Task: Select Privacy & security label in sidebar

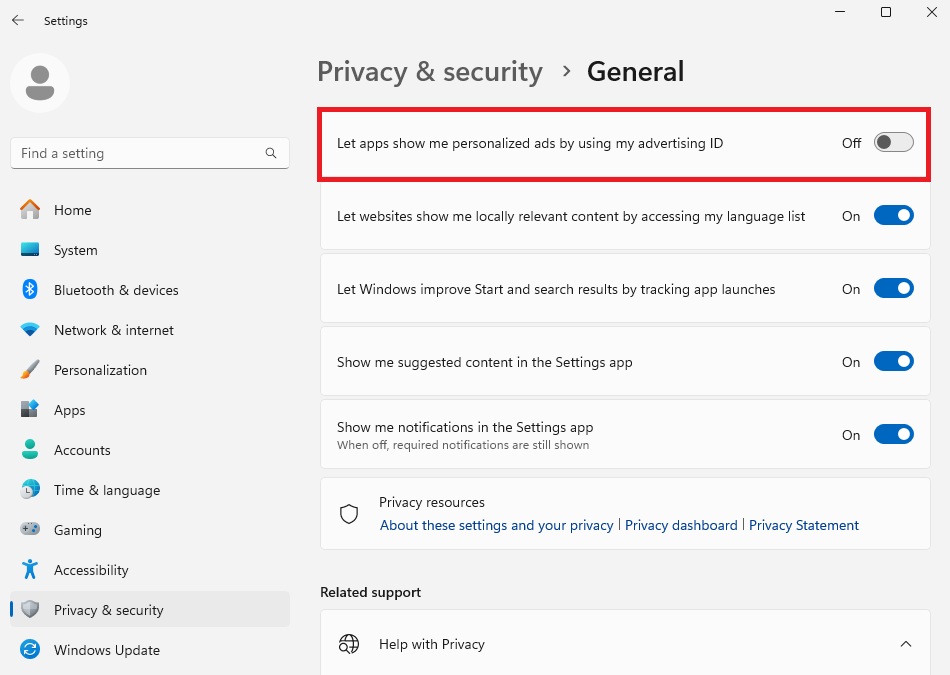Action: 108,610
